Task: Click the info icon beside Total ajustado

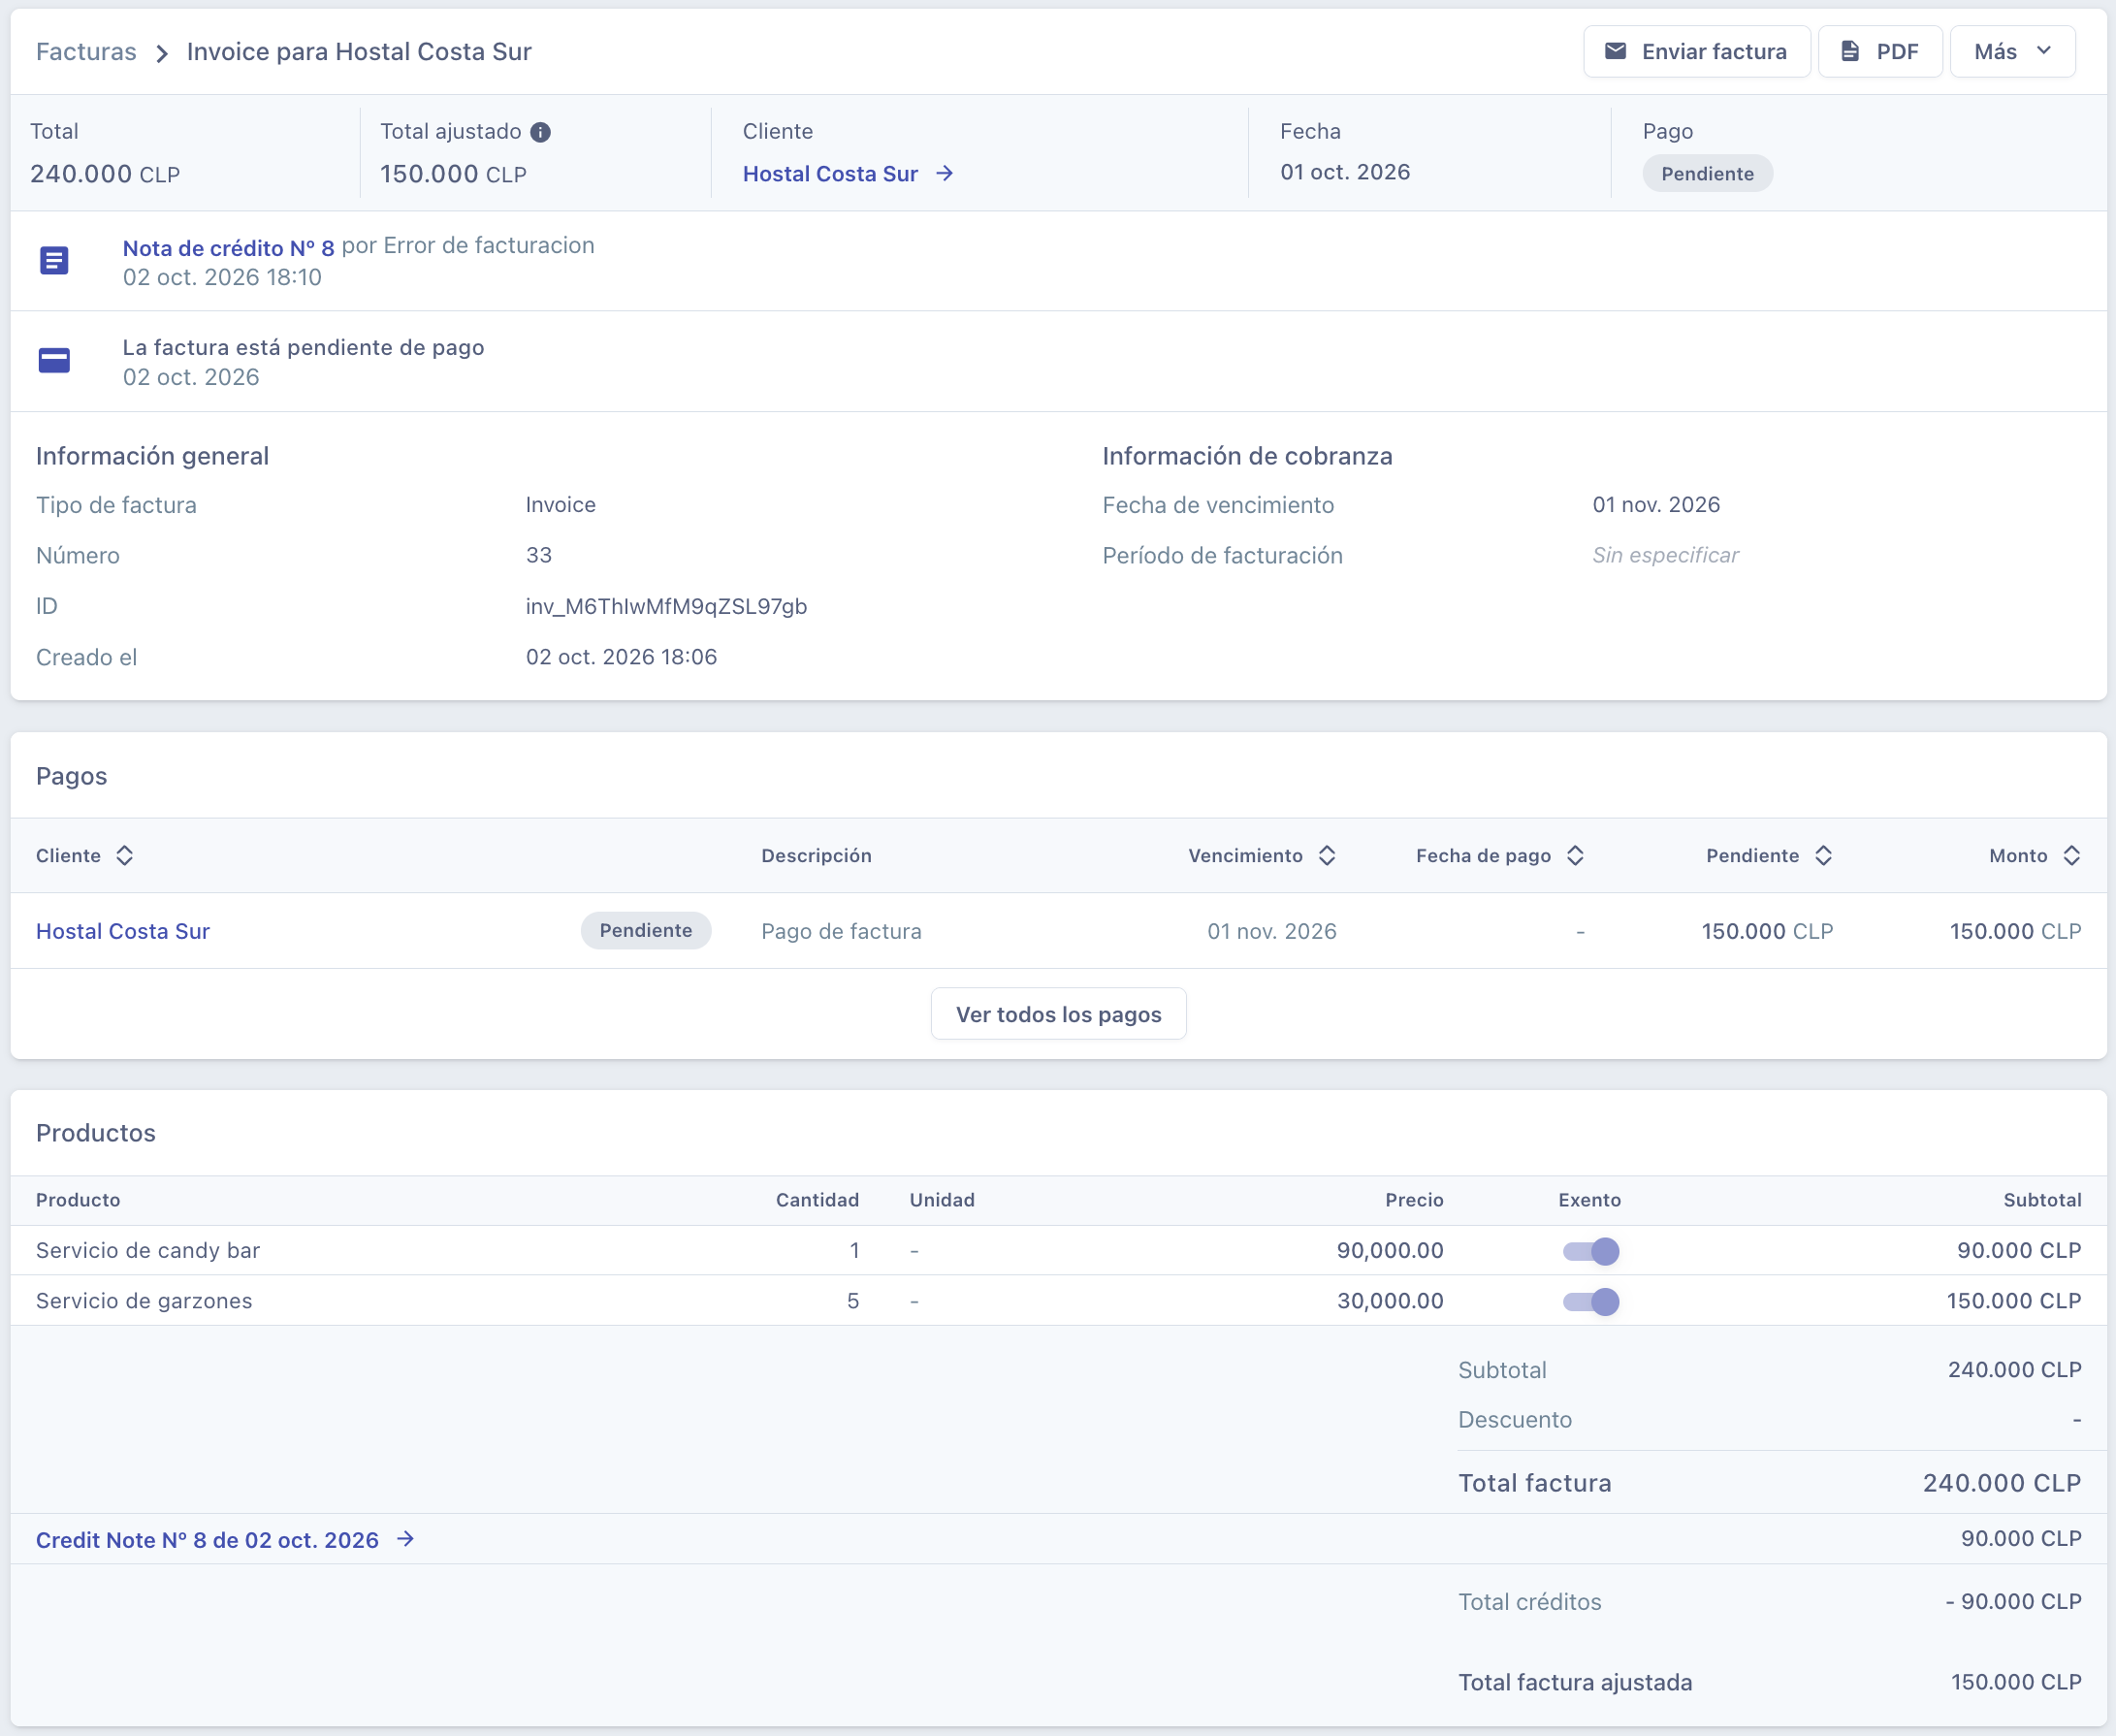Action: 540,132
